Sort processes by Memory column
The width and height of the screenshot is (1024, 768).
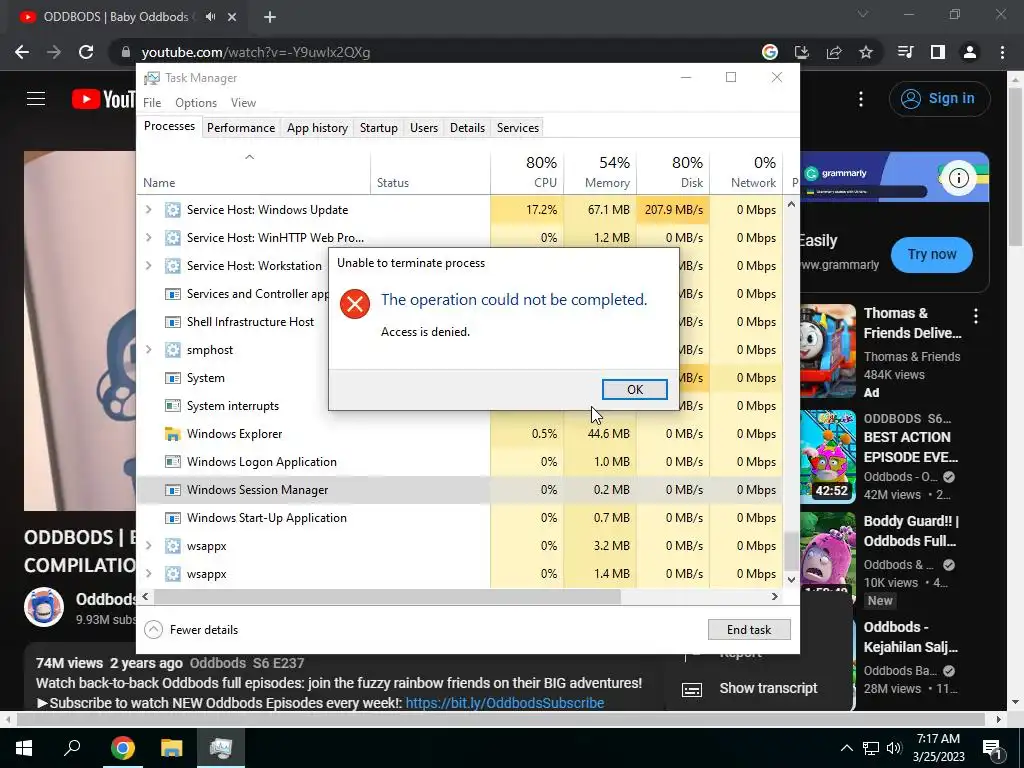point(600,172)
